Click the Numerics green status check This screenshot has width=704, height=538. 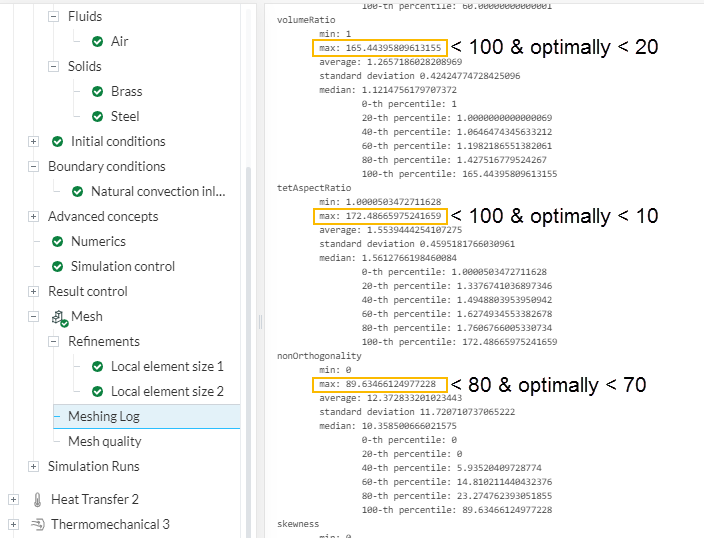(57, 242)
